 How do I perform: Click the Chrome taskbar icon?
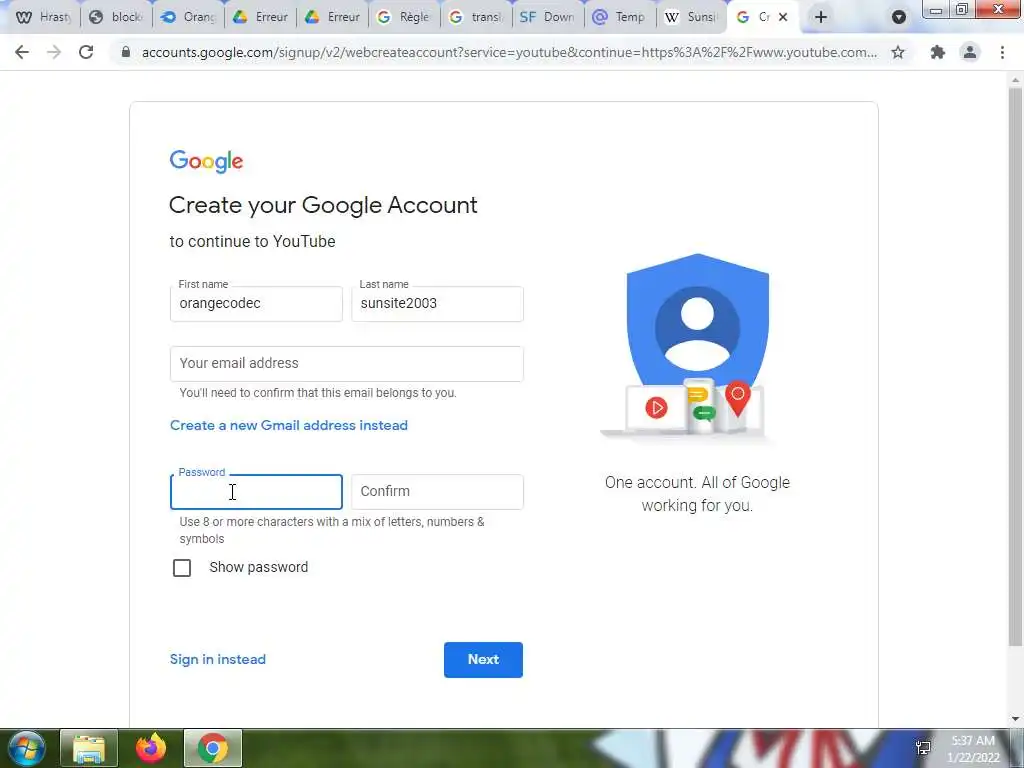coord(213,748)
